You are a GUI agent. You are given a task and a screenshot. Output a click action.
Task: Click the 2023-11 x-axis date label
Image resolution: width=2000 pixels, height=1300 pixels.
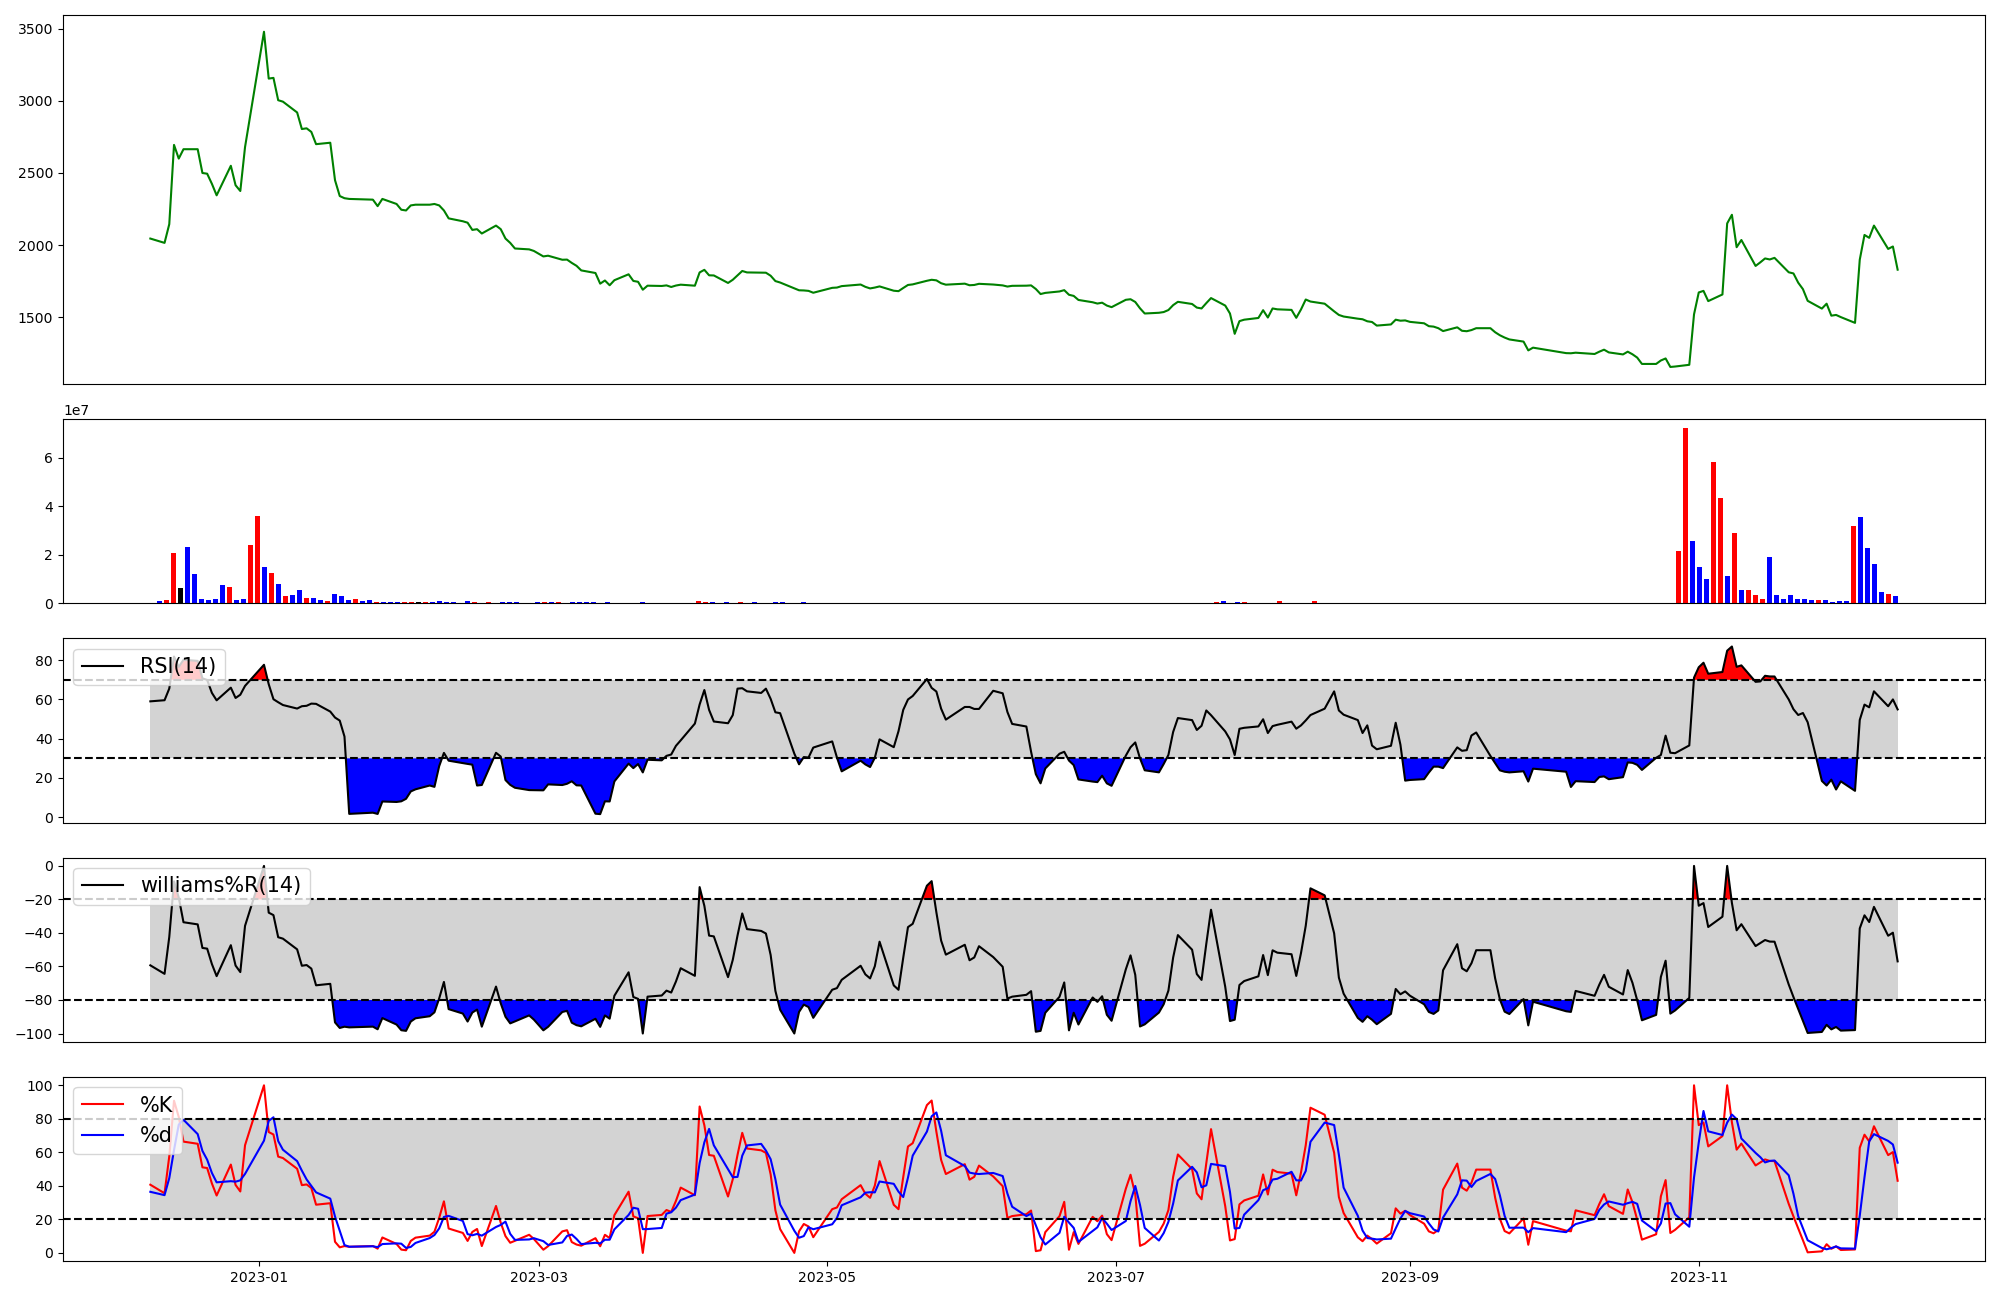coord(1698,1277)
